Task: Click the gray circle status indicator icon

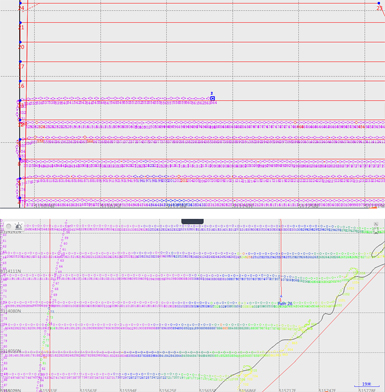Action: click(9, 226)
